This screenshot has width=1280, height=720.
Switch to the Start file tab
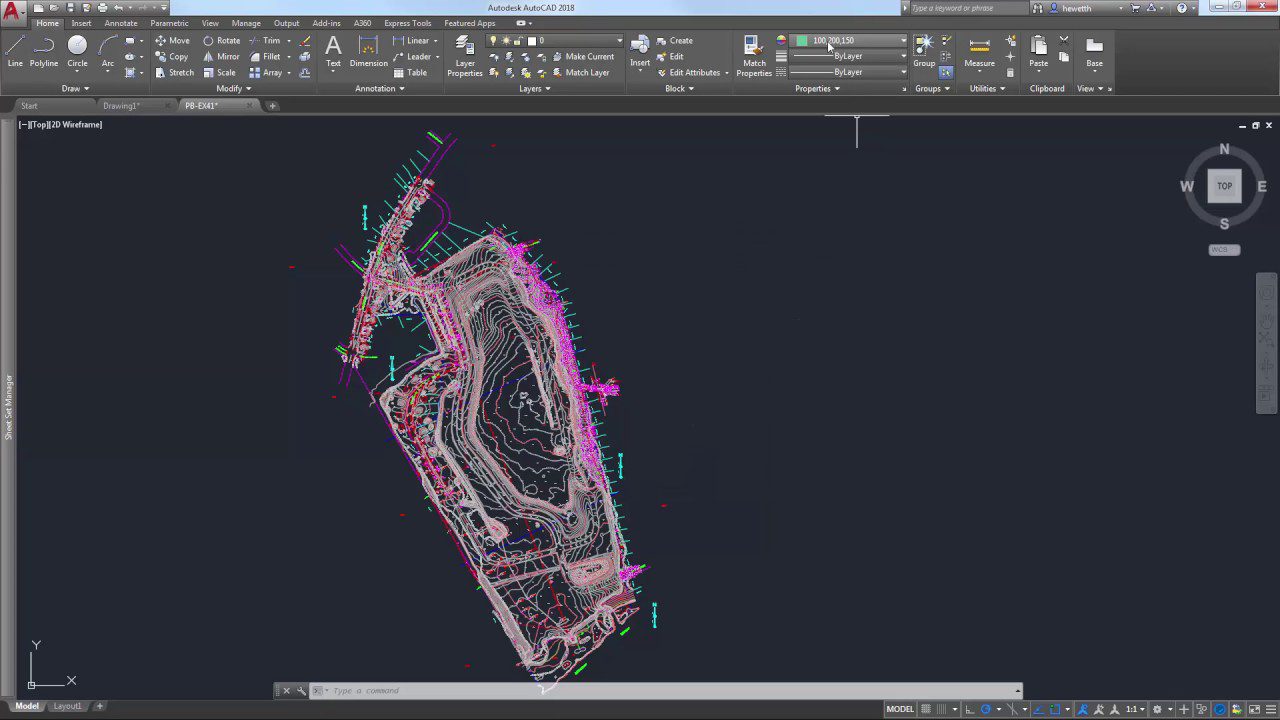[x=29, y=106]
